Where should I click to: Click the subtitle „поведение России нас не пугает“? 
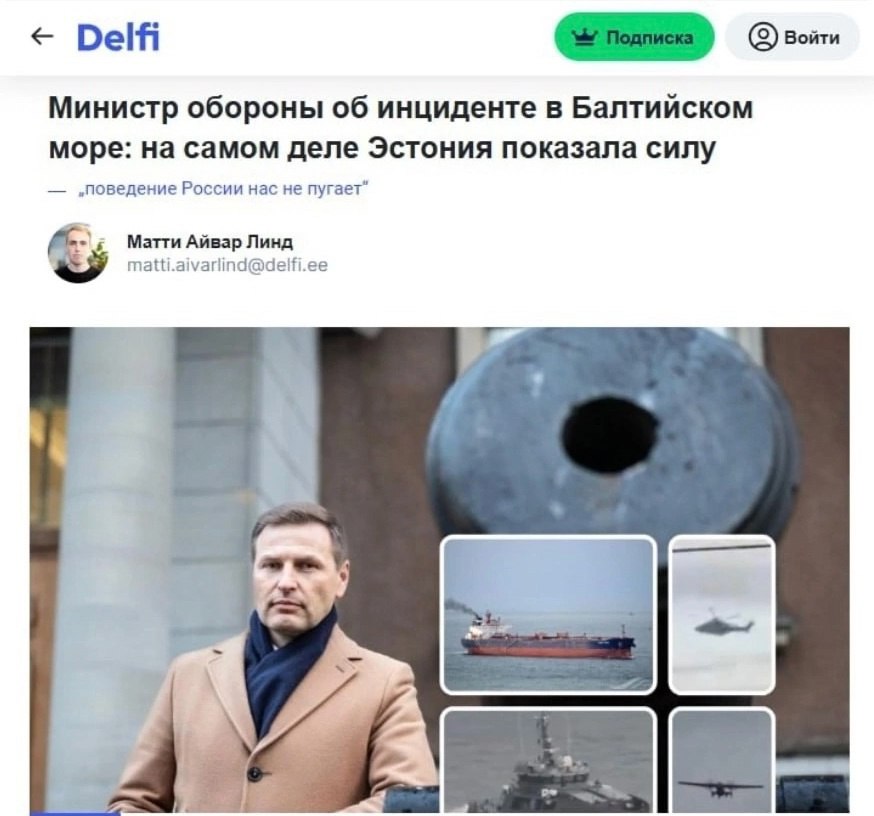pos(224,189)
